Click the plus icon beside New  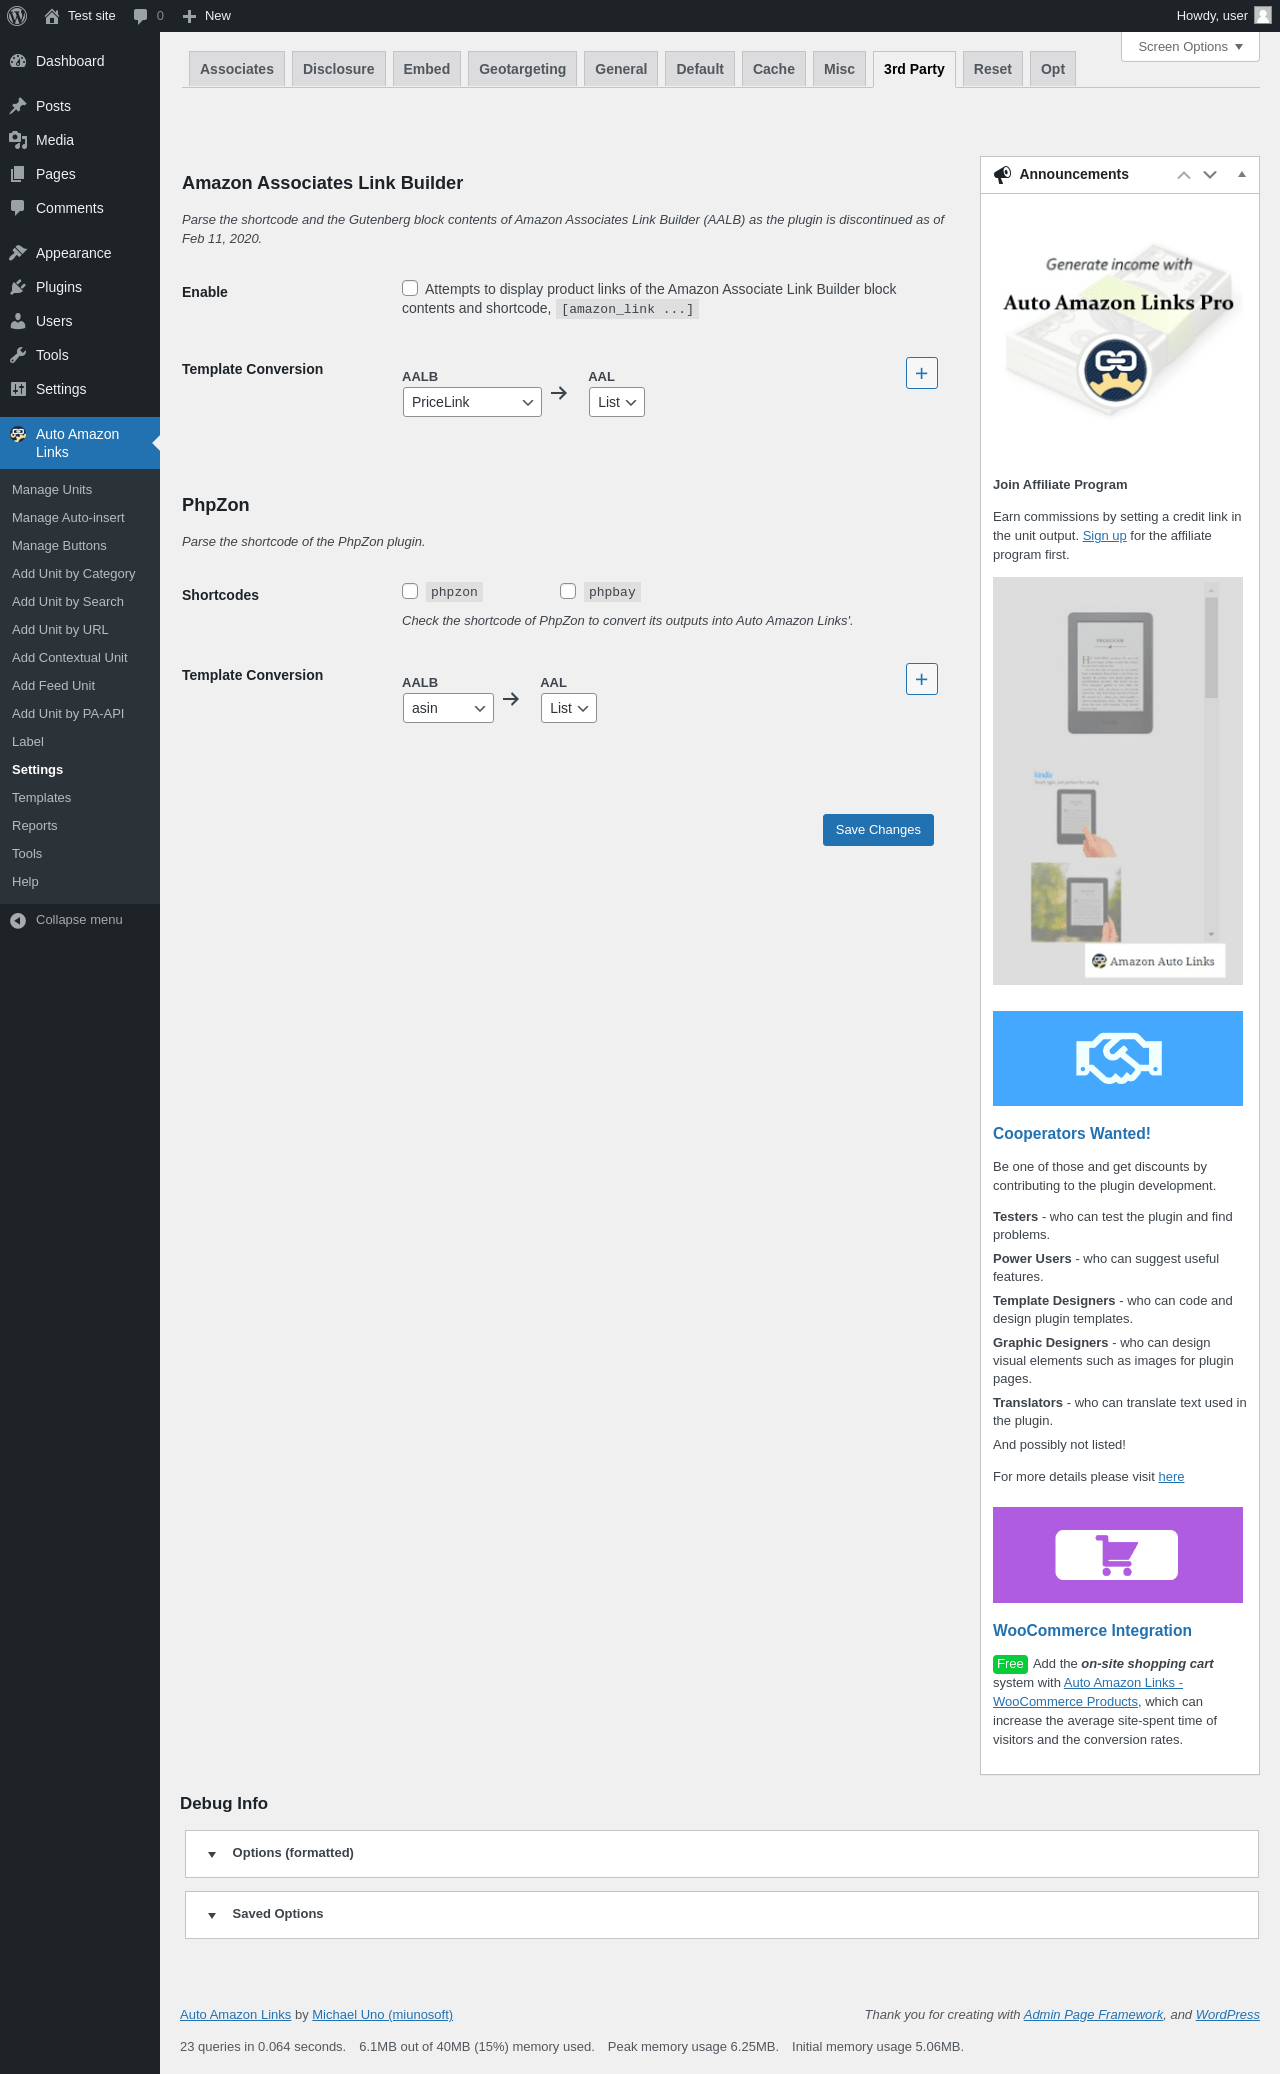pos(189,16)
